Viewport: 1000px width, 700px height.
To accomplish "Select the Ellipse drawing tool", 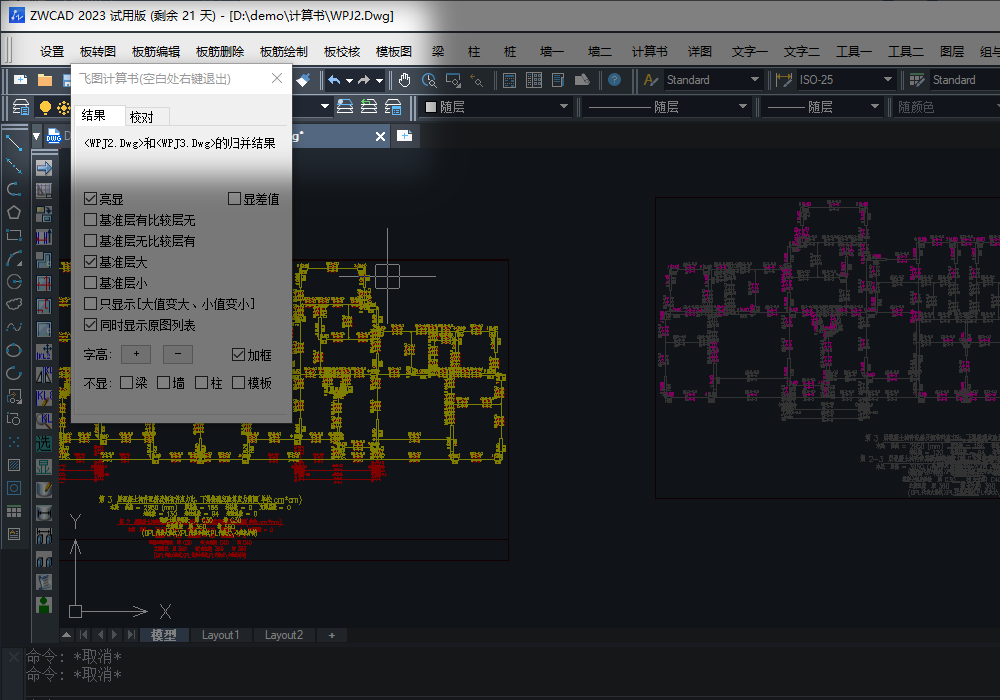I will [13, 350].
